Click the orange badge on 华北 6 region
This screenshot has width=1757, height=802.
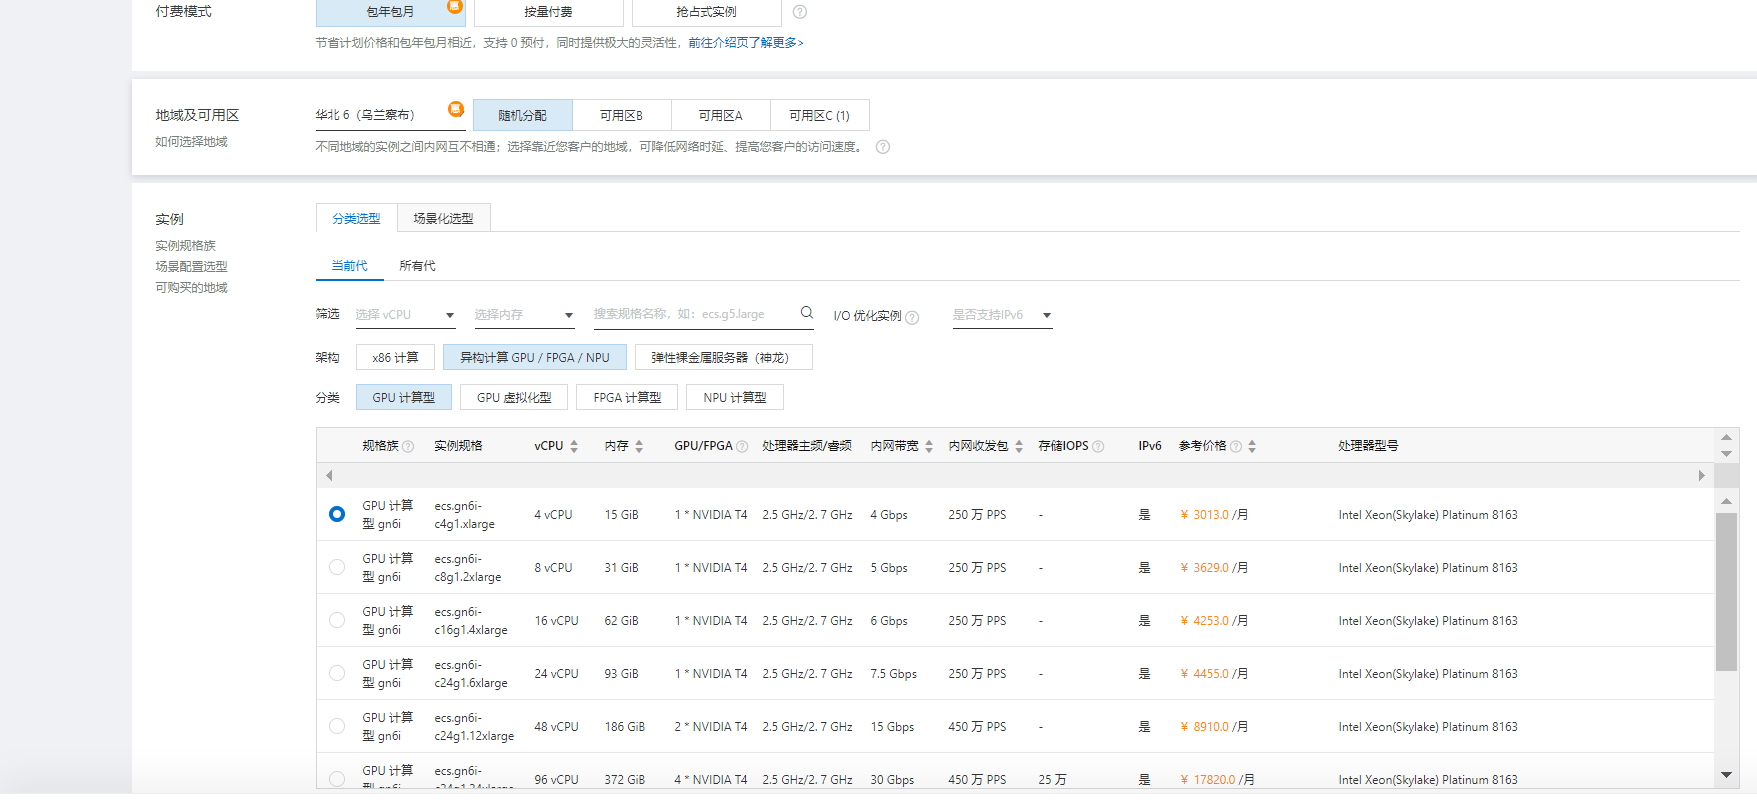coord(456,109)
